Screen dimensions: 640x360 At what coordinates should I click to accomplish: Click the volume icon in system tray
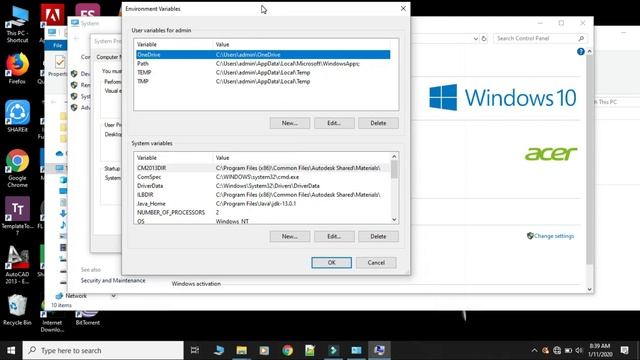click(x=579, y=350)
